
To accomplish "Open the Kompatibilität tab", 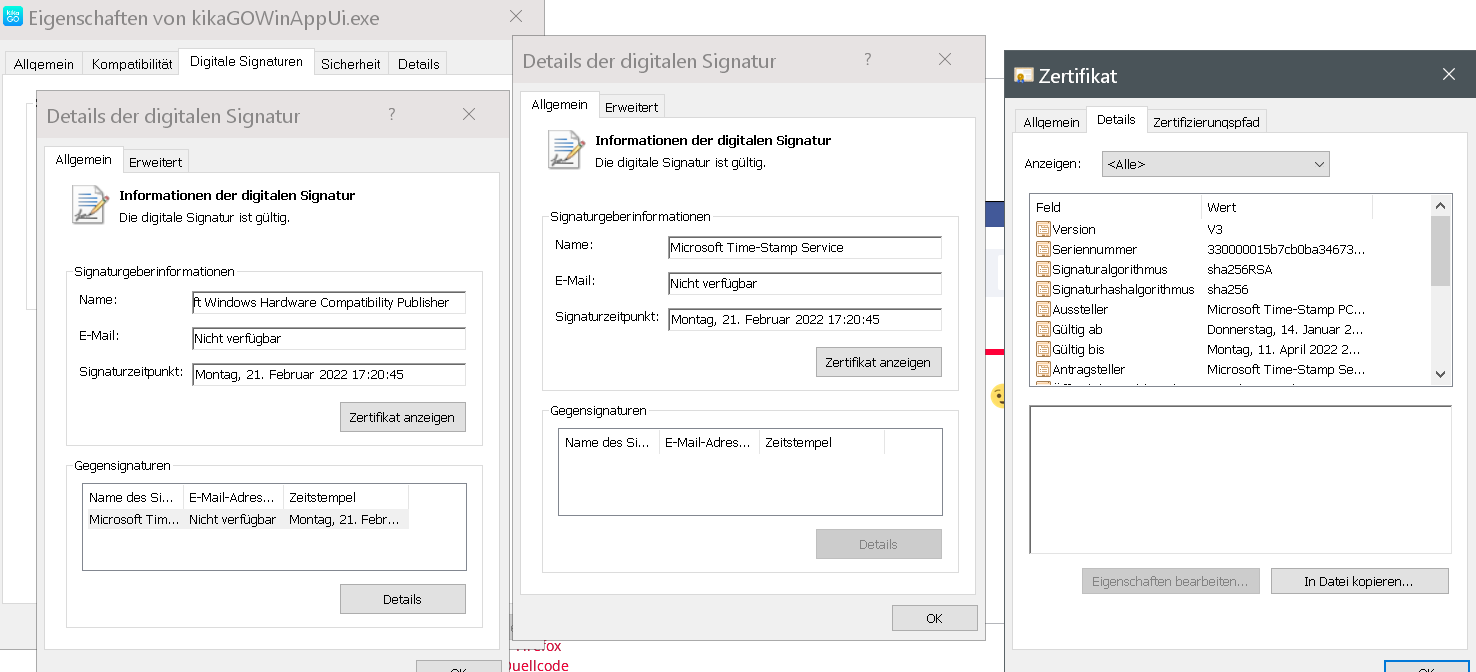I will click(132, 63).
